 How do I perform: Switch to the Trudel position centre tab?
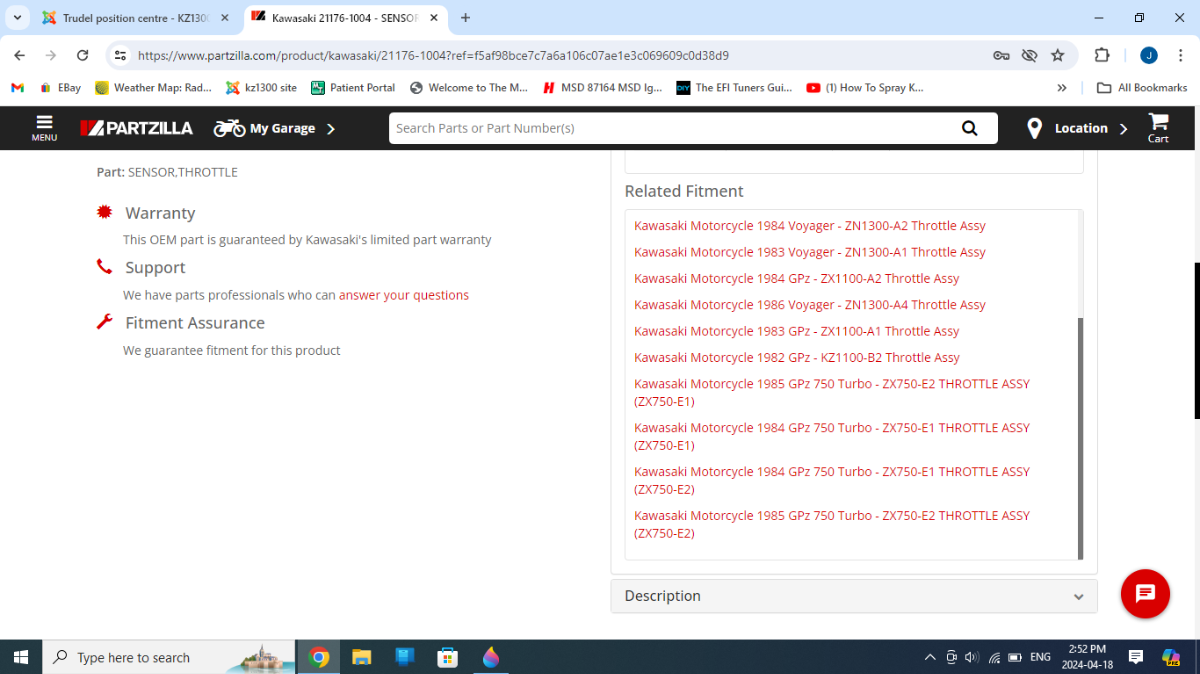[x=135, y=18]
